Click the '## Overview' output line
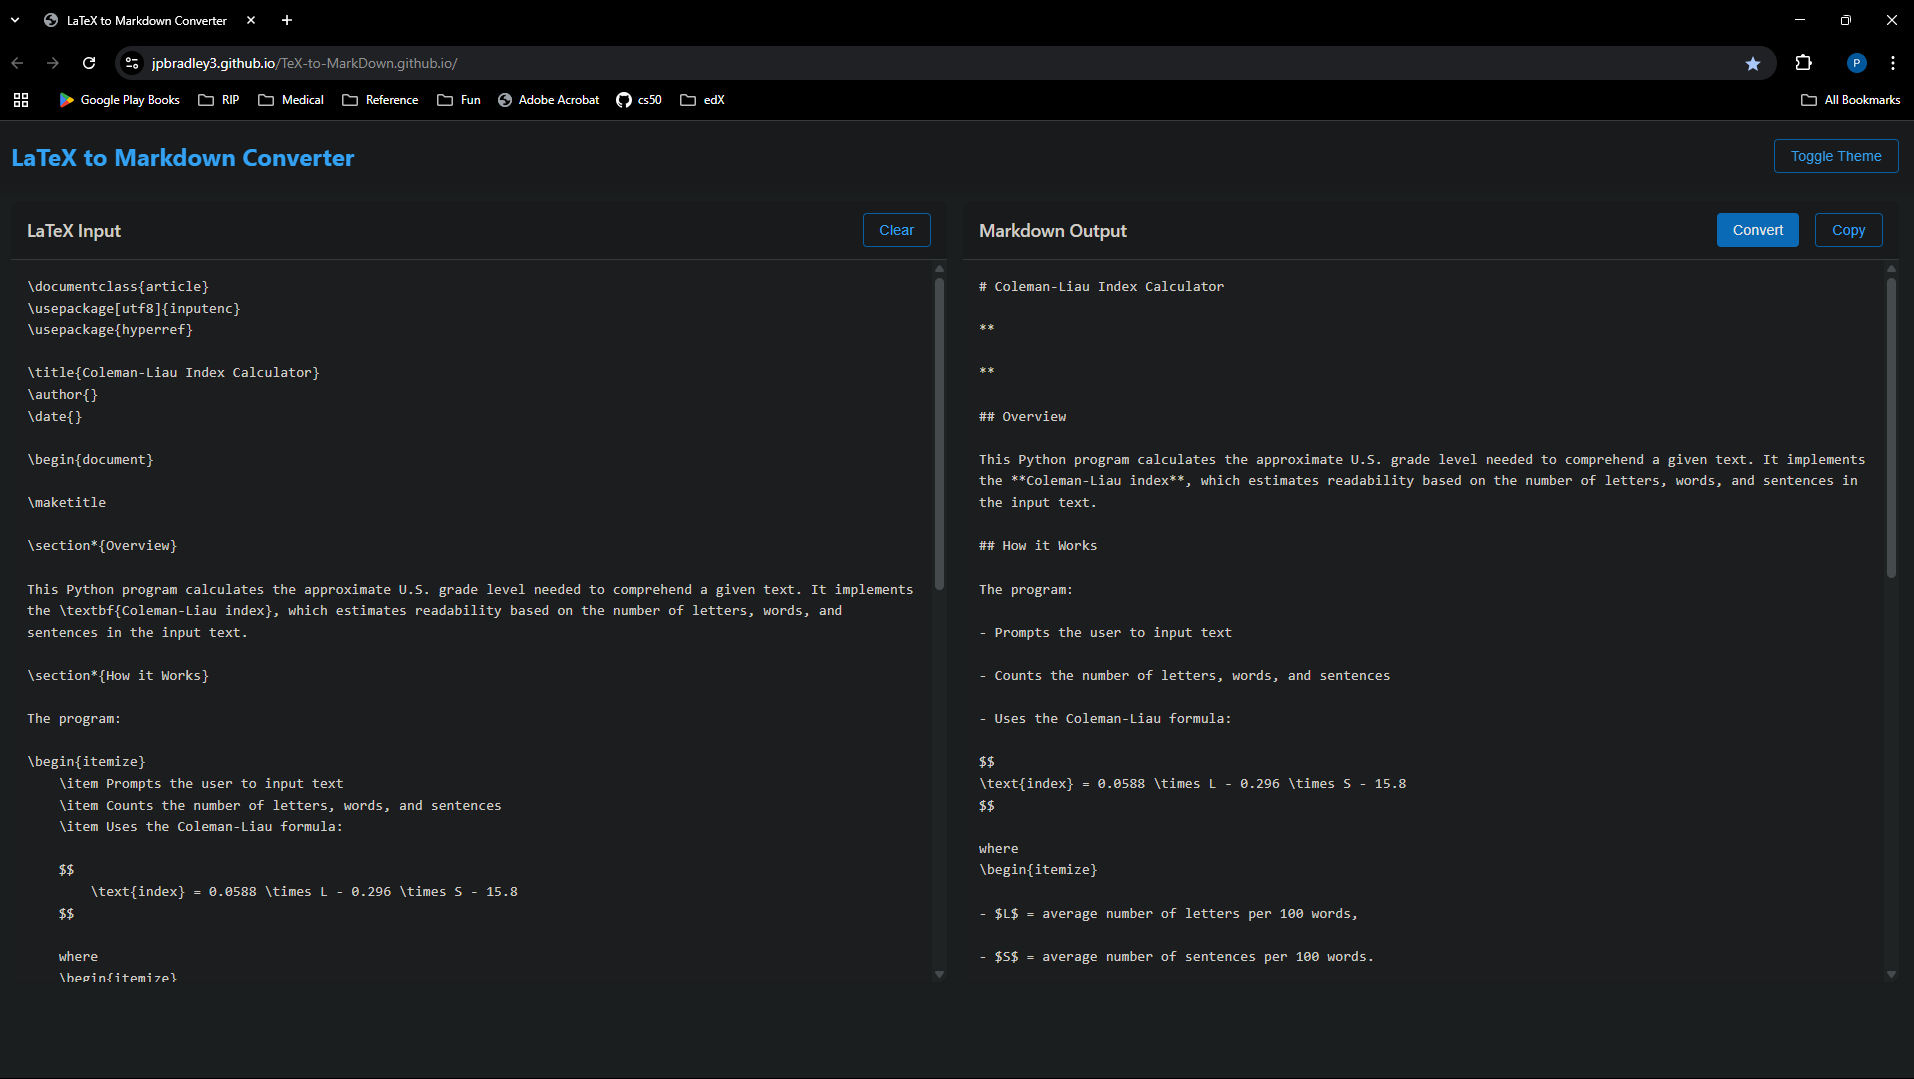Screen dimensions: 1914x1079 (1022, 417)
